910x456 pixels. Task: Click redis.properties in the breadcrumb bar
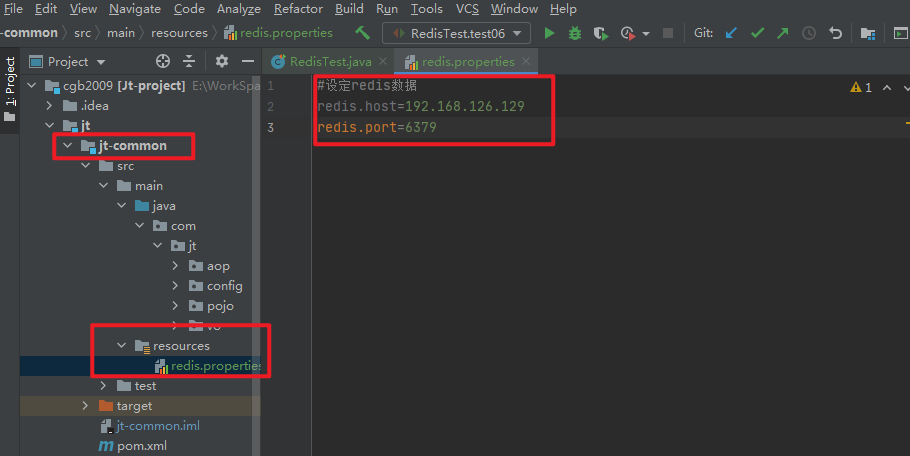pos(279,33)
